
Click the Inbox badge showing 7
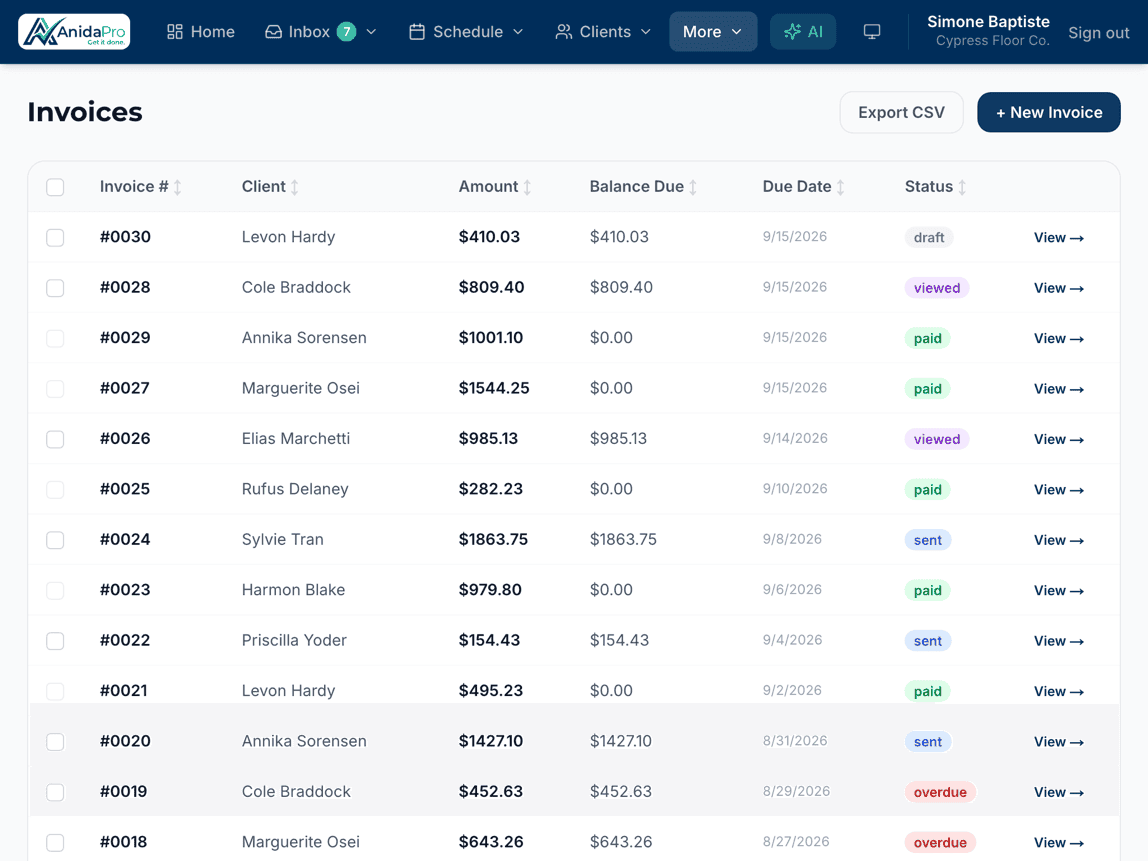click(x=346, y=31)
